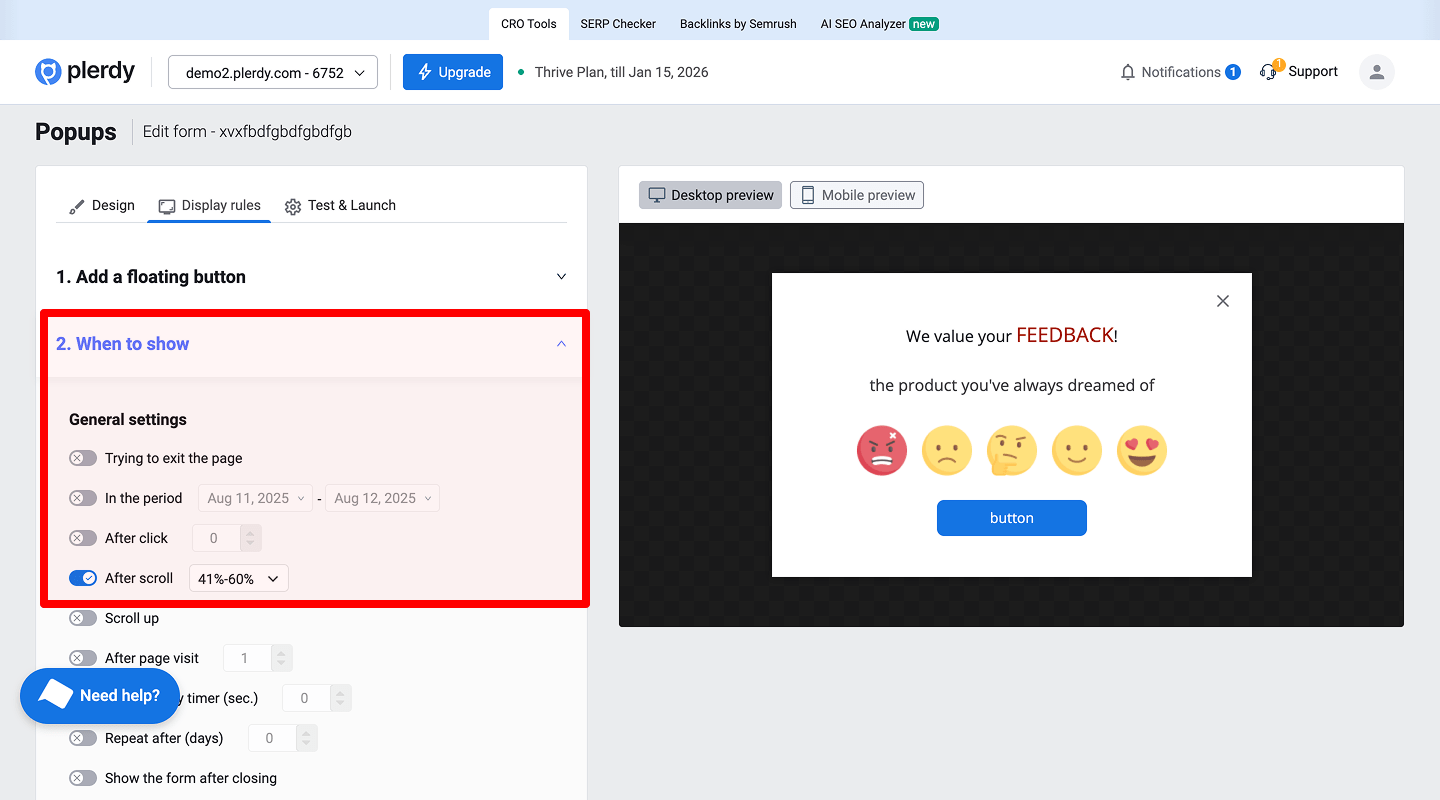Open the user profile avatar icon
The image size is (1440, 800).
coord(1376,71)
